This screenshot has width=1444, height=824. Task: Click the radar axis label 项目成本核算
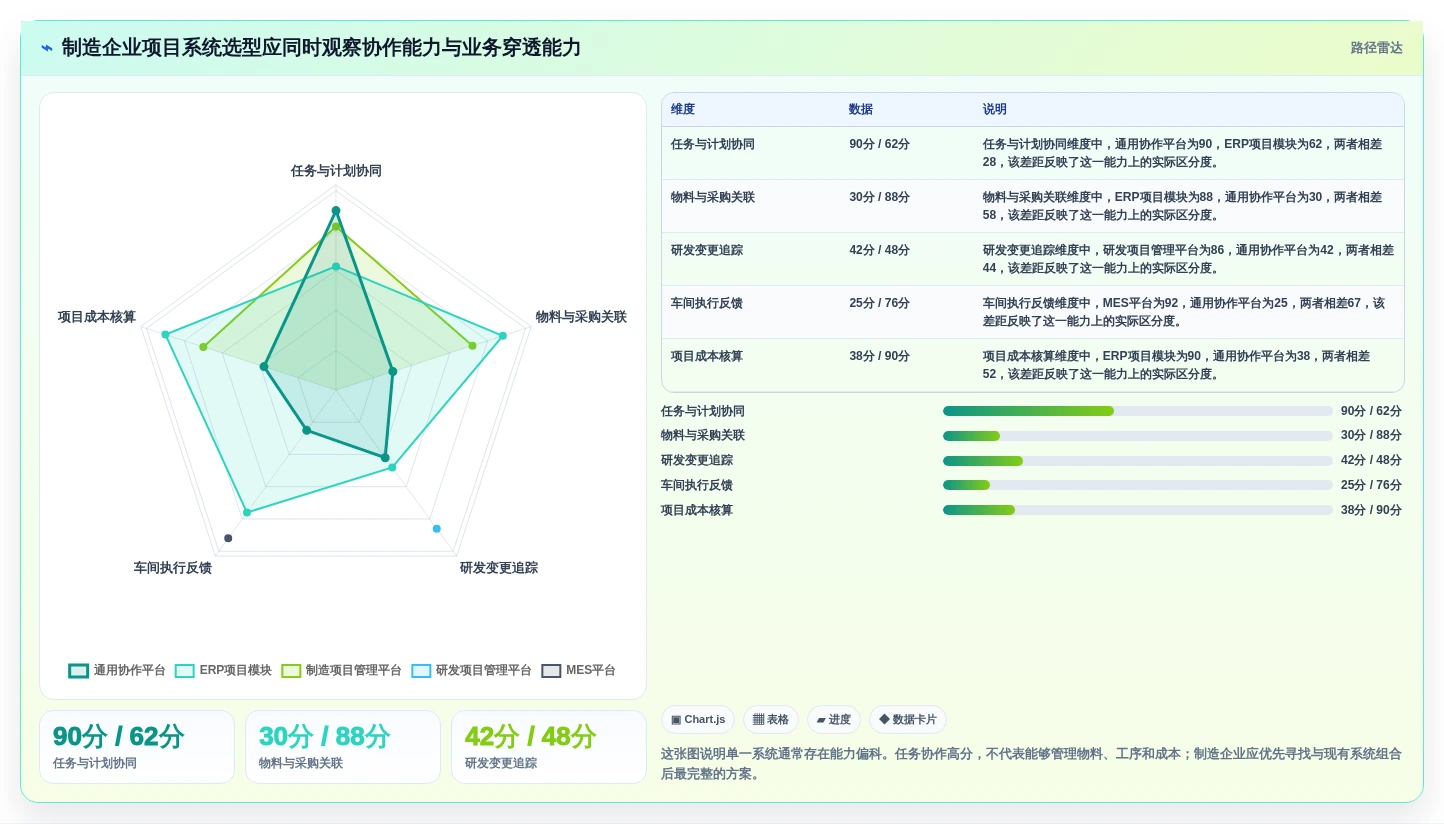97,317
